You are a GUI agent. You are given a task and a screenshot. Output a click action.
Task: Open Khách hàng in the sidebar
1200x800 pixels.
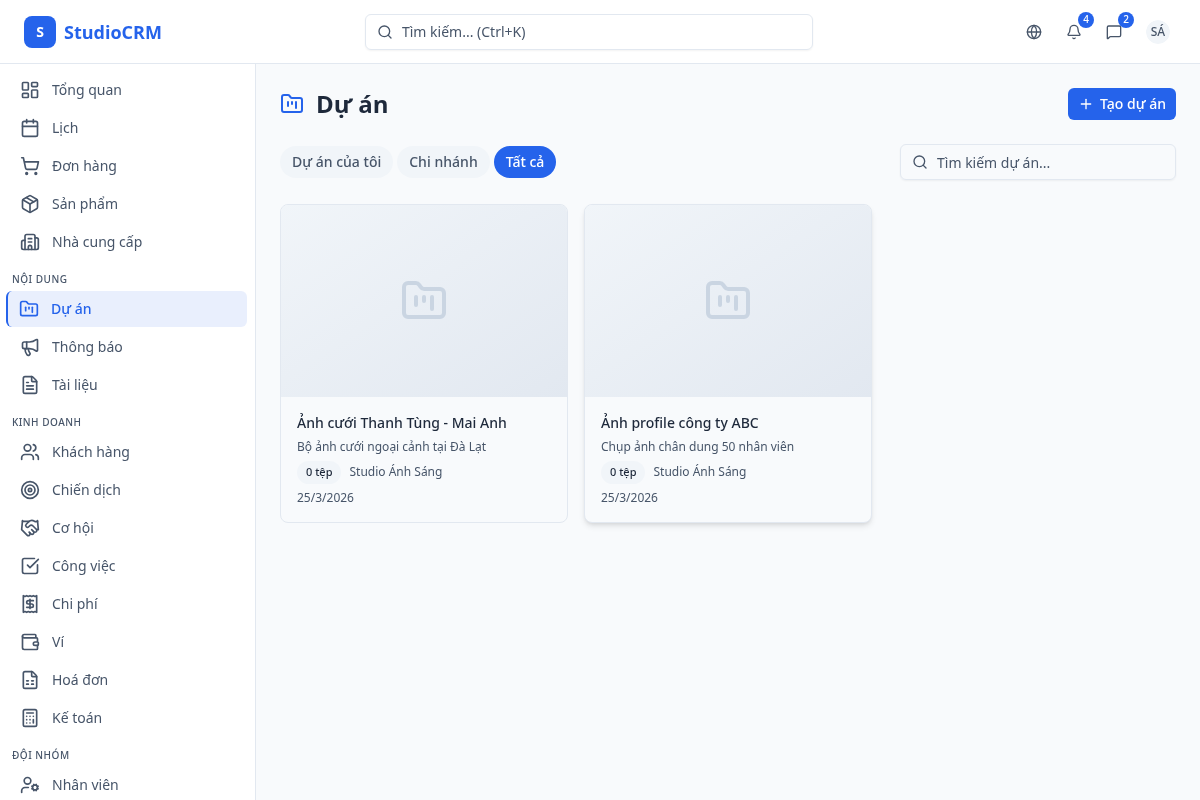(90, 452)
